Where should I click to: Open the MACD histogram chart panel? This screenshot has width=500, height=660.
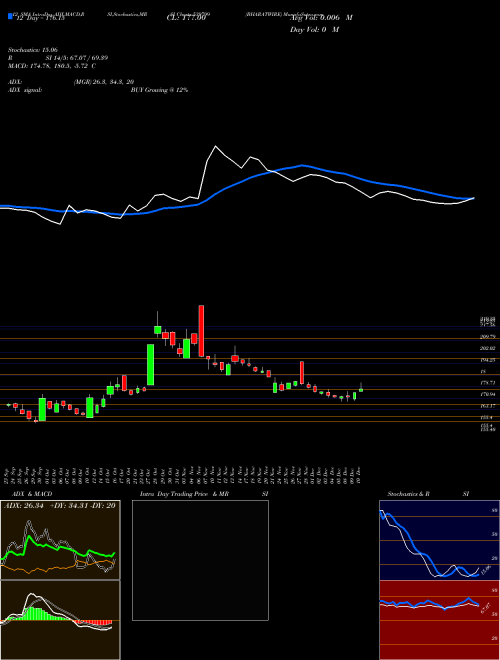pos(60,620)
